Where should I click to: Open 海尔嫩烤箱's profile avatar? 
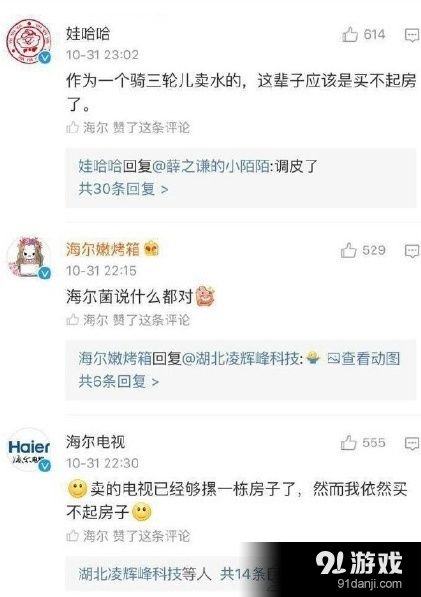29,257
